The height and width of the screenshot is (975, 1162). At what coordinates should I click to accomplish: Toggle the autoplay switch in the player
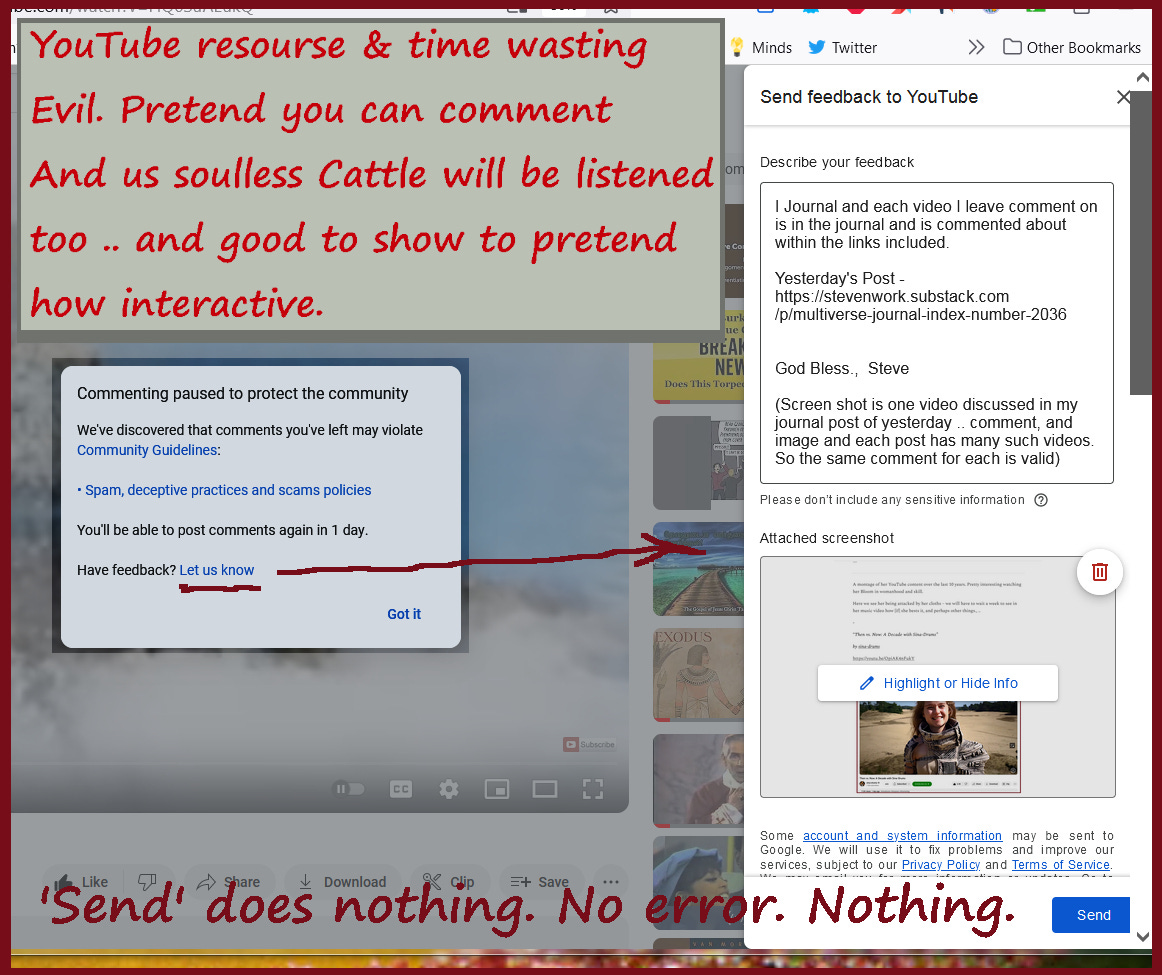point(349,789)
